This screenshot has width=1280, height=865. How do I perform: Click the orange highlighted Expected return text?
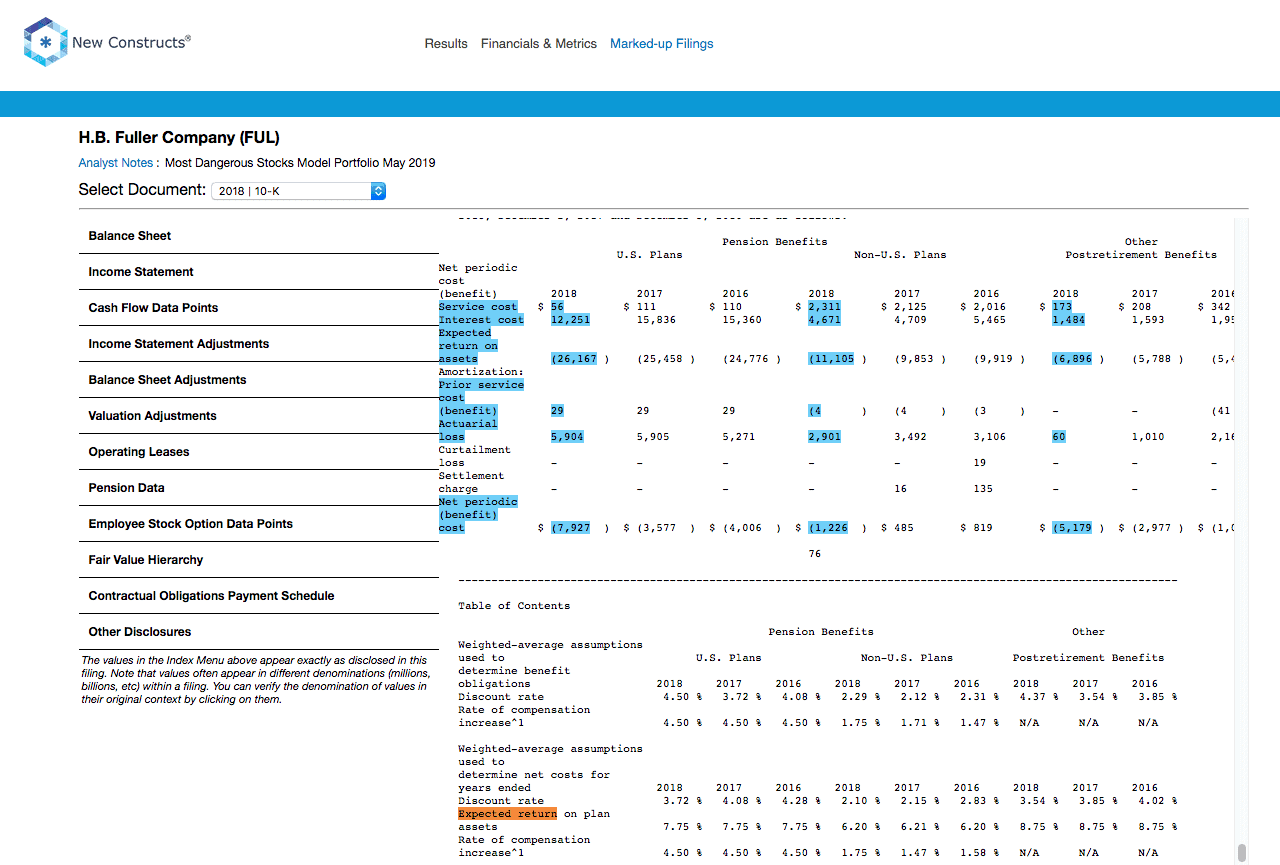[507, 814]
